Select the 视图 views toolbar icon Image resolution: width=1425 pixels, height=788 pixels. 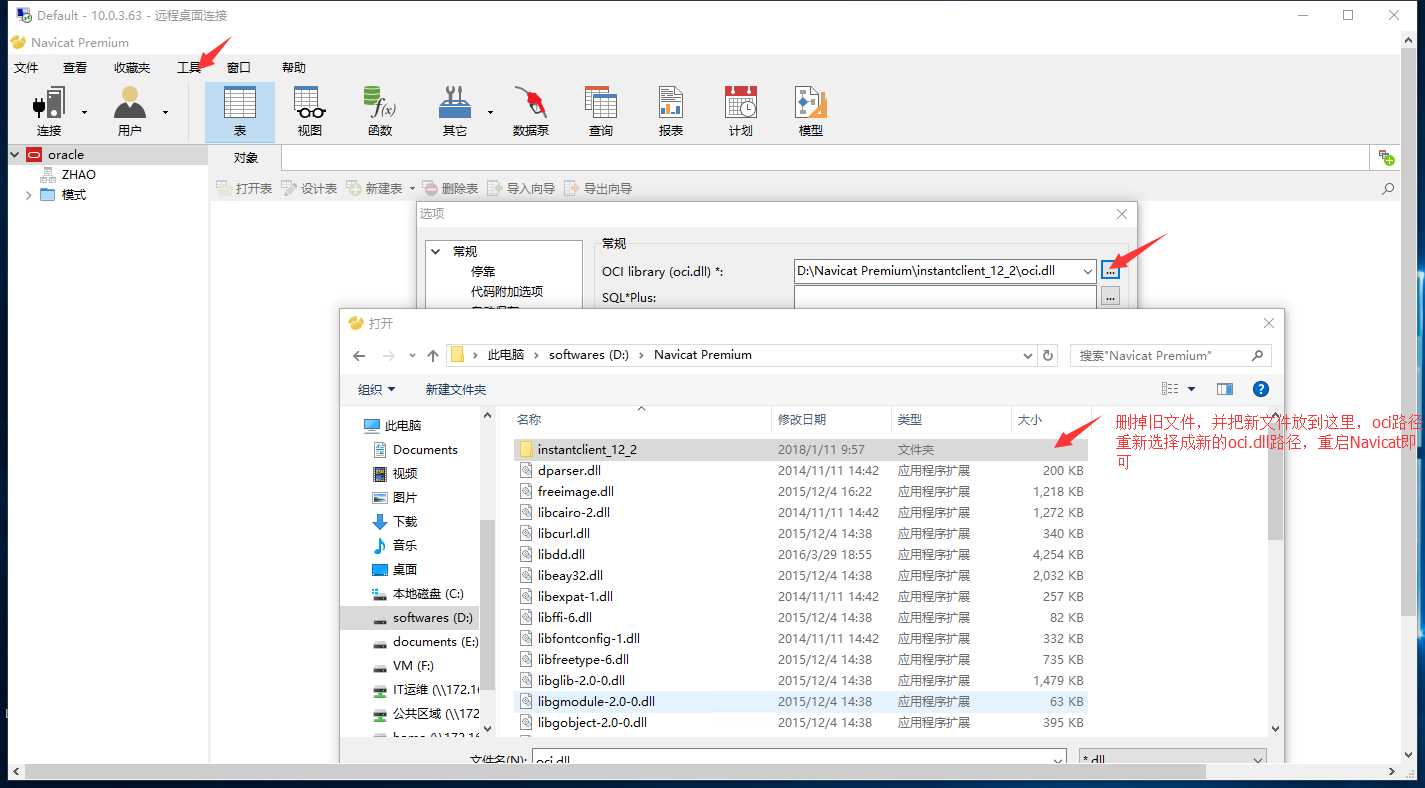(310, 111)
